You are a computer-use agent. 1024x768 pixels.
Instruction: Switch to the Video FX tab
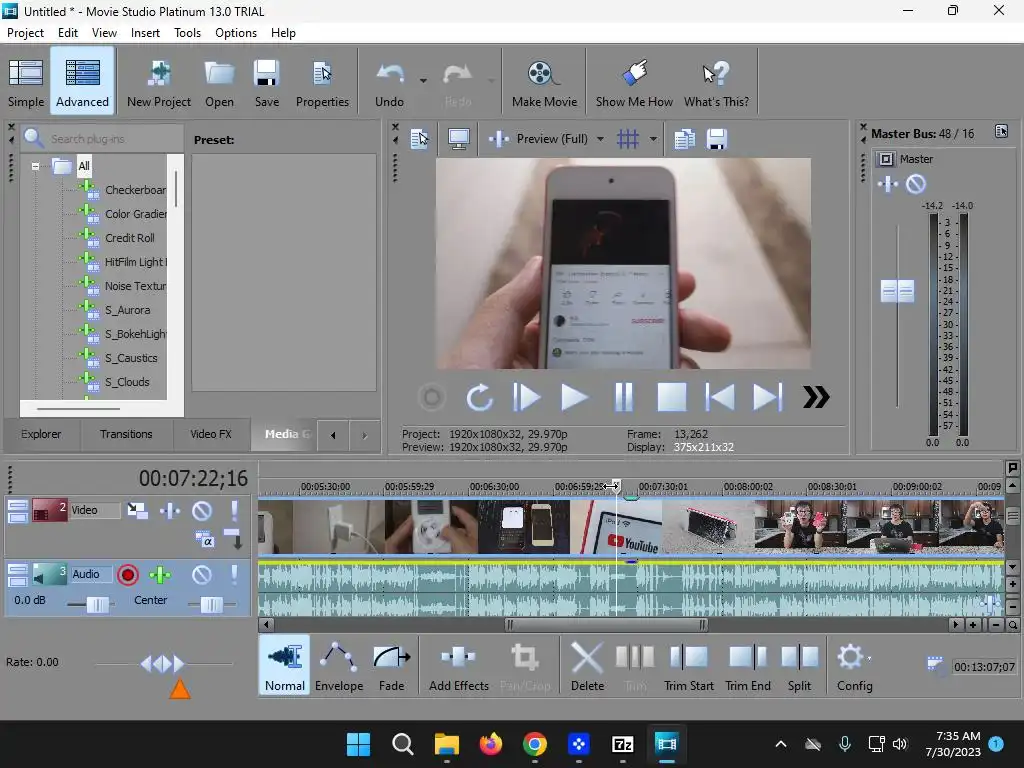(x=211, y=434)
